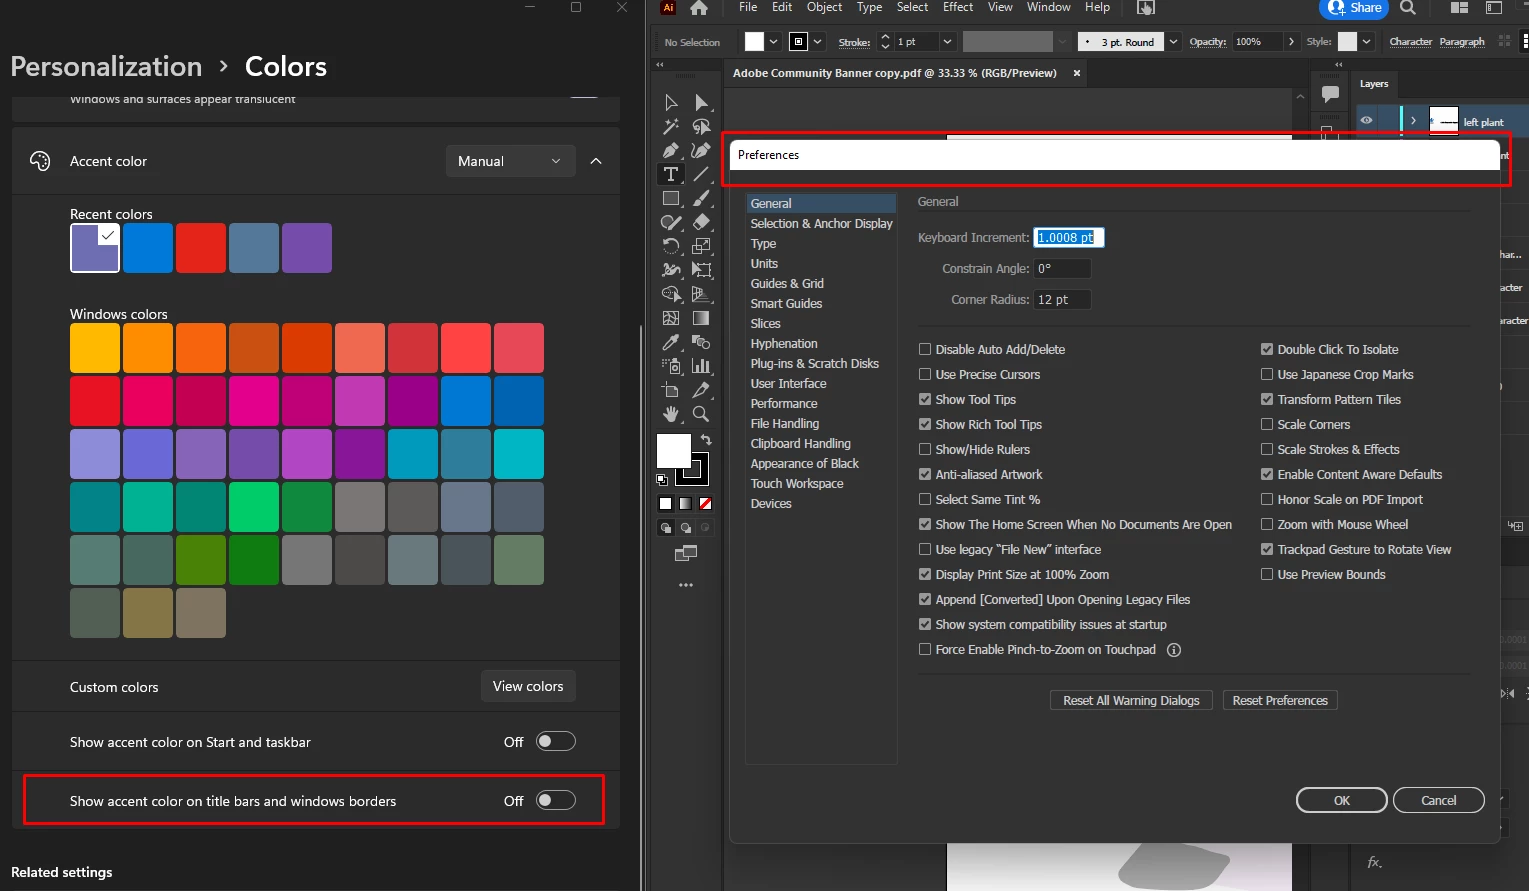The height and width of the screenshot is (891, 1529).
Task: Select the Paintbrush tool
Action: (701, 198)
